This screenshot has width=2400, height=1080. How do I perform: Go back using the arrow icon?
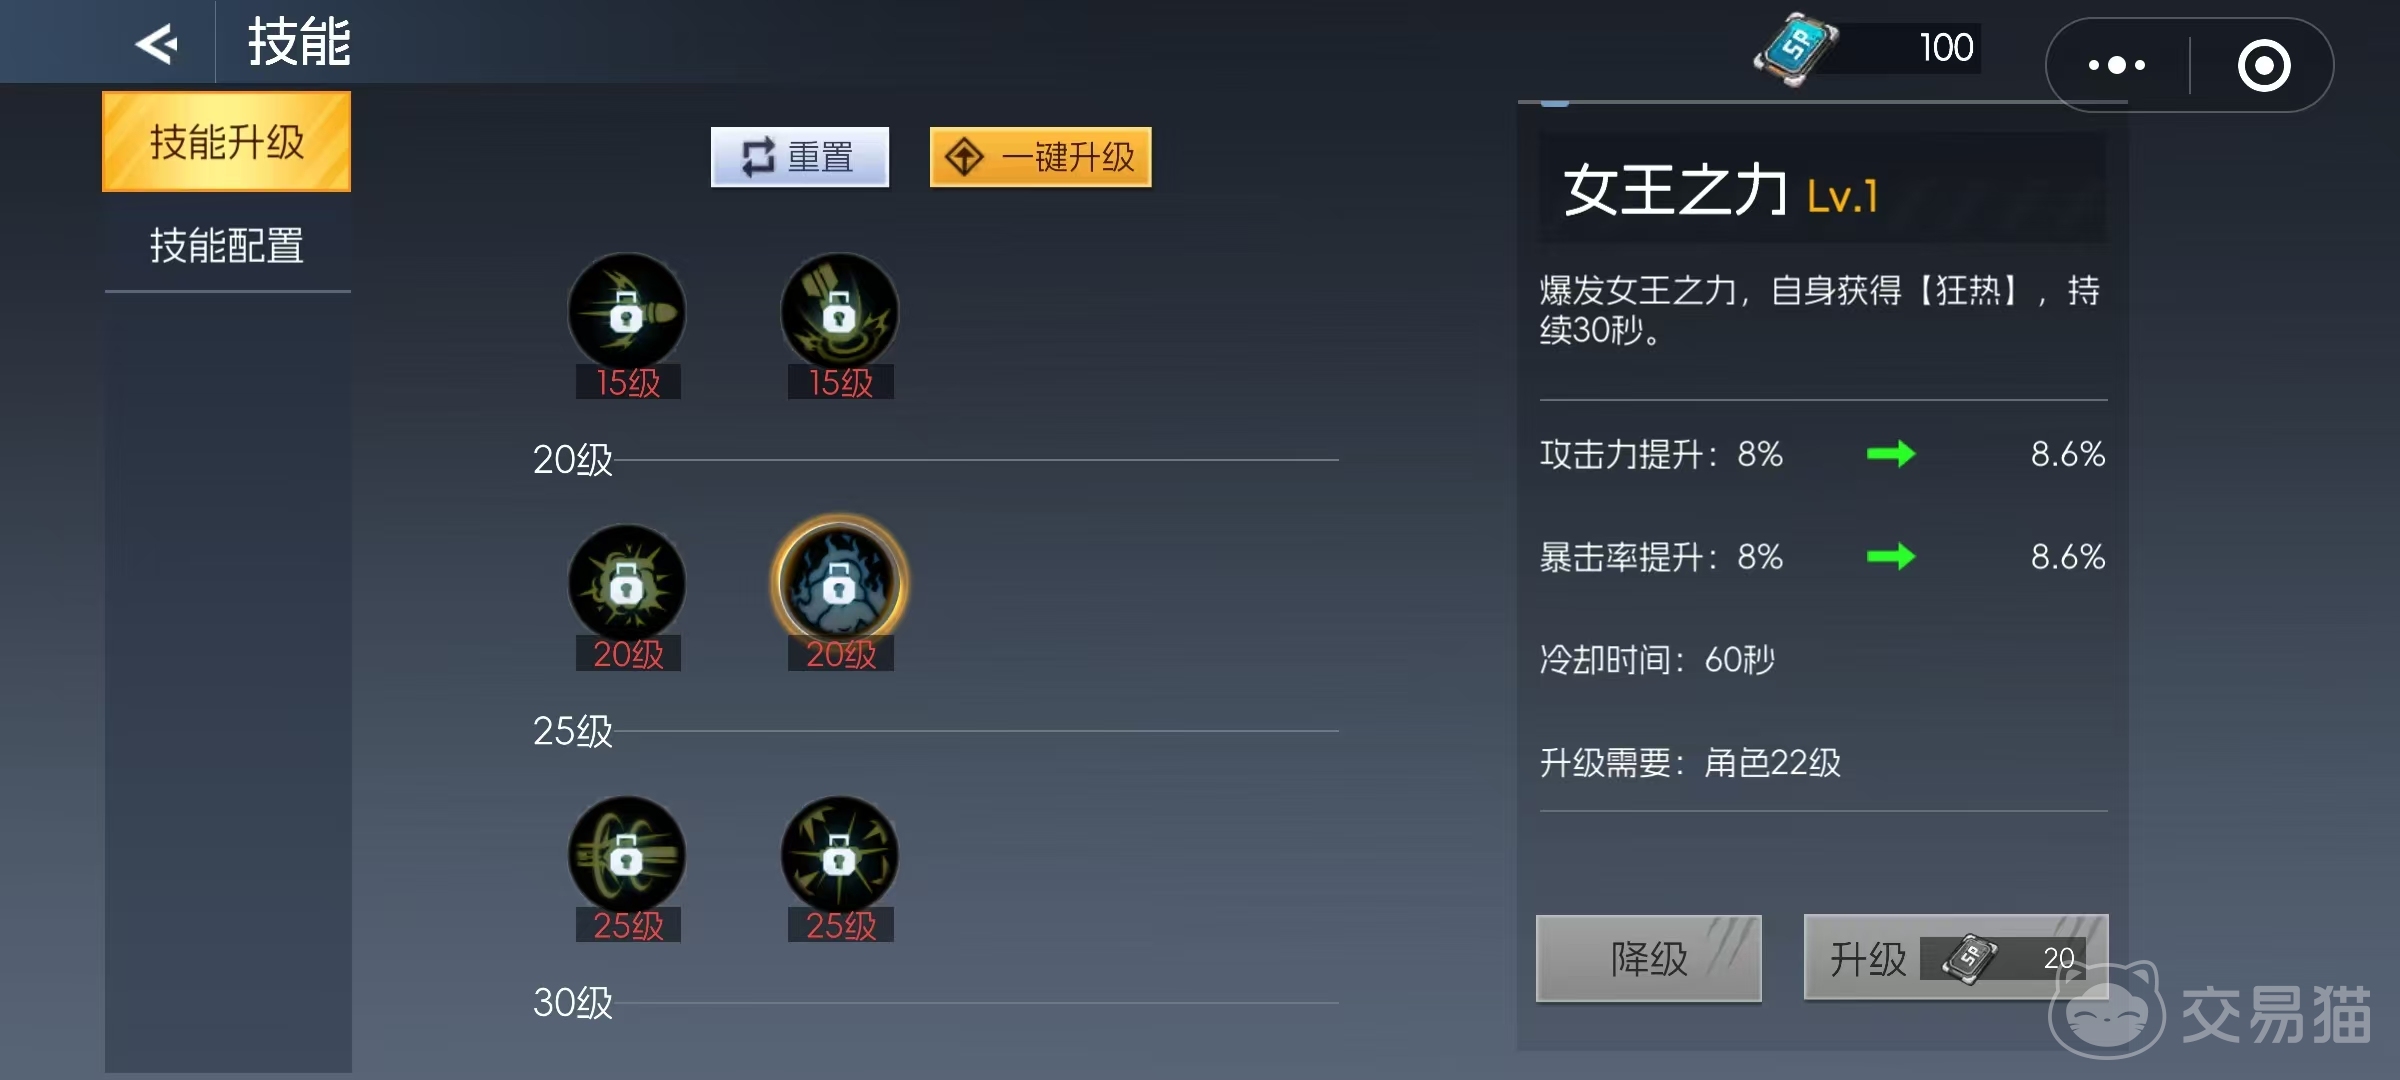pos(157,43)
